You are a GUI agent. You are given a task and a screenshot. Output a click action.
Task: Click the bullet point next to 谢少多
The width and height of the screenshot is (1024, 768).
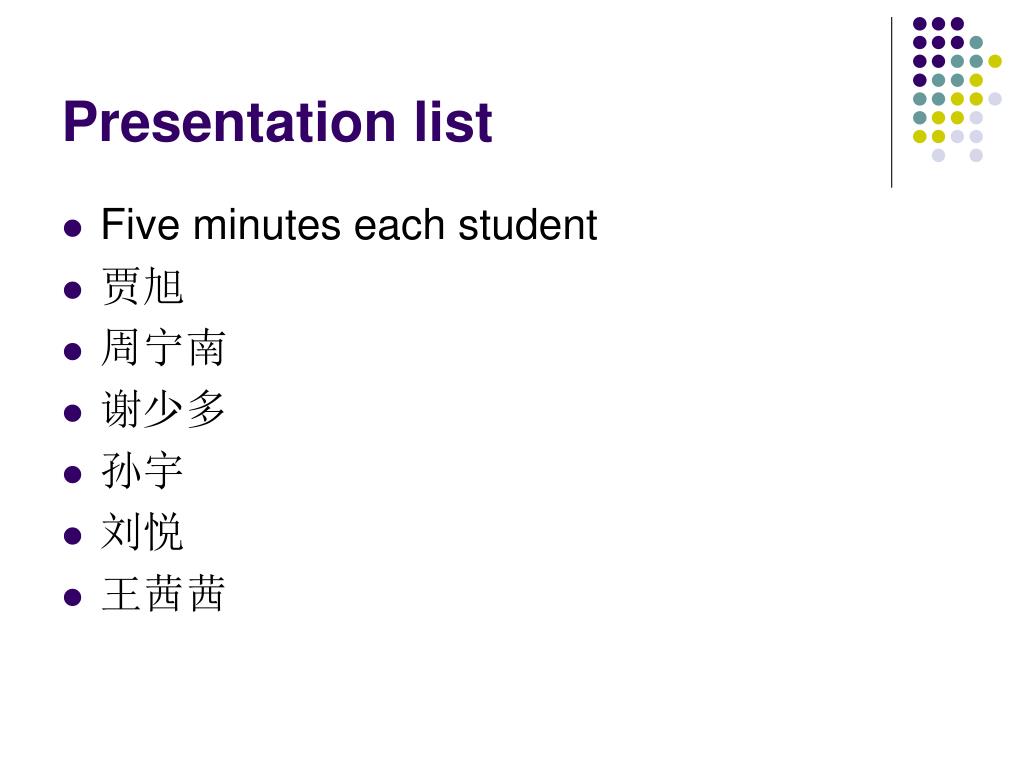pos(72,413)
